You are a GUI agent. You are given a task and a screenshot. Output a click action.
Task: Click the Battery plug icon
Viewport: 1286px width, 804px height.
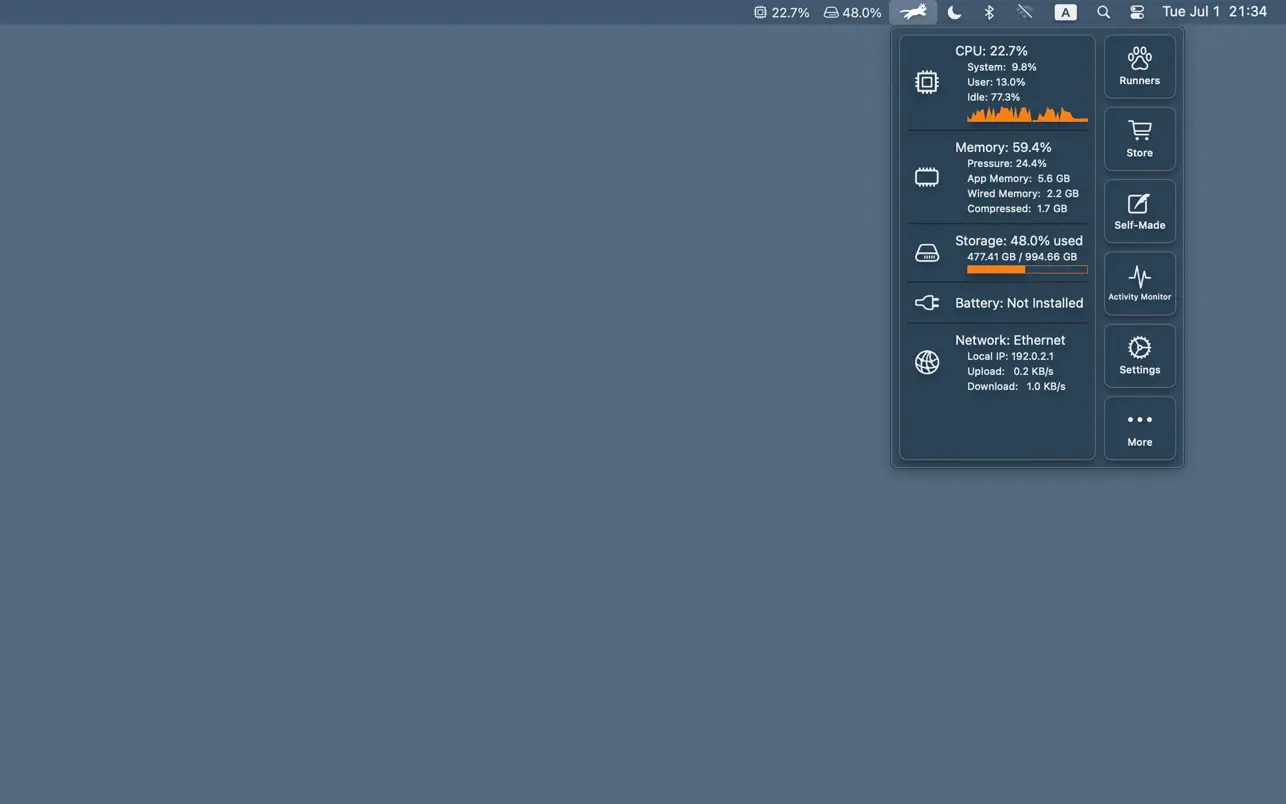pyautogui.click(x=927, y=303)
